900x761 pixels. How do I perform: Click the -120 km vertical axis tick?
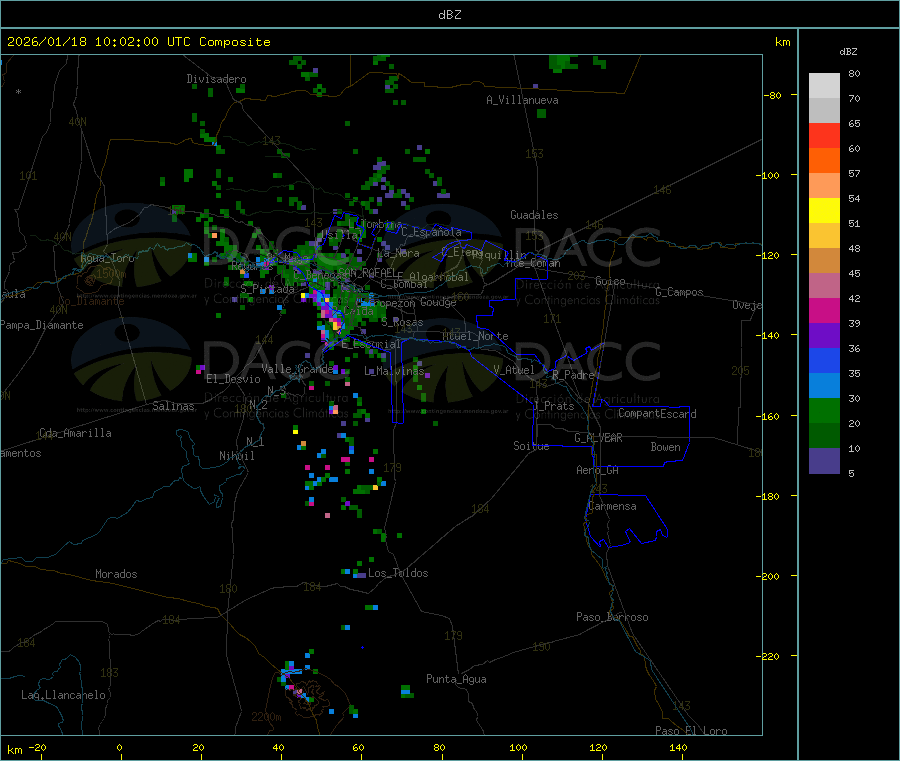[770, 255]
